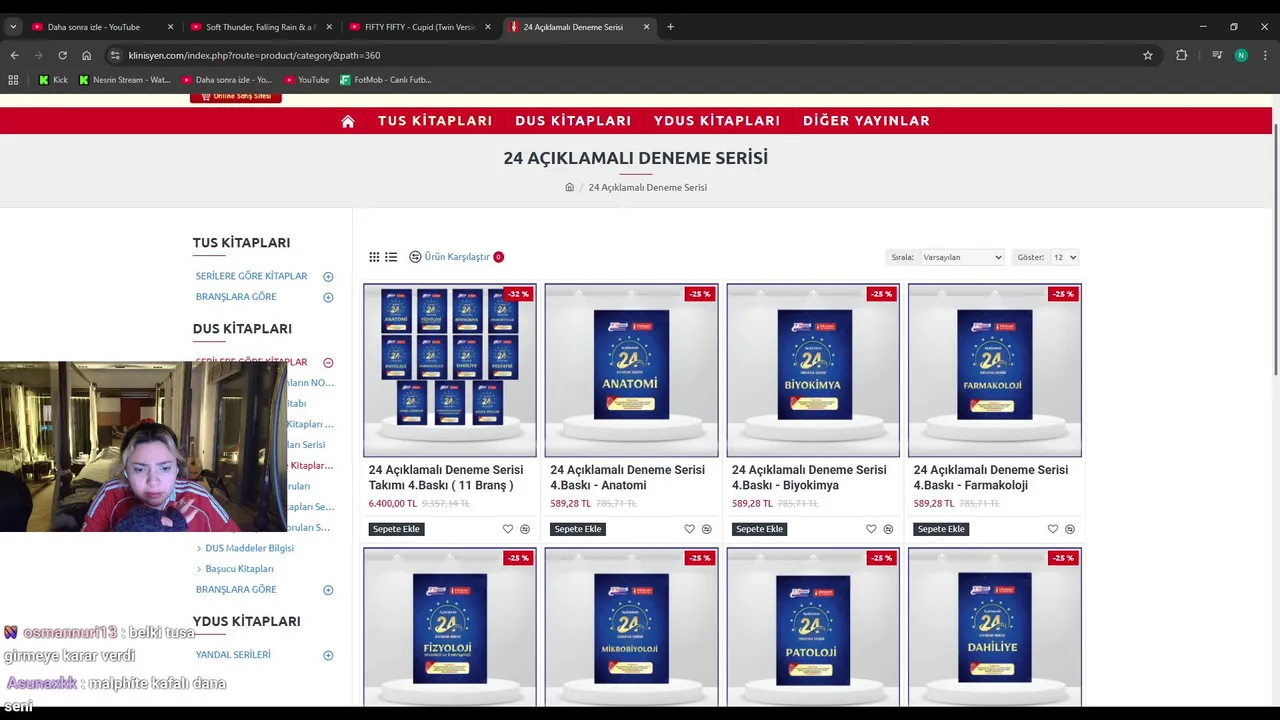
Task: Expand BRANŞLARA GÖRE under DUS KİTAPLARI
Action: [x=328, y=590]
